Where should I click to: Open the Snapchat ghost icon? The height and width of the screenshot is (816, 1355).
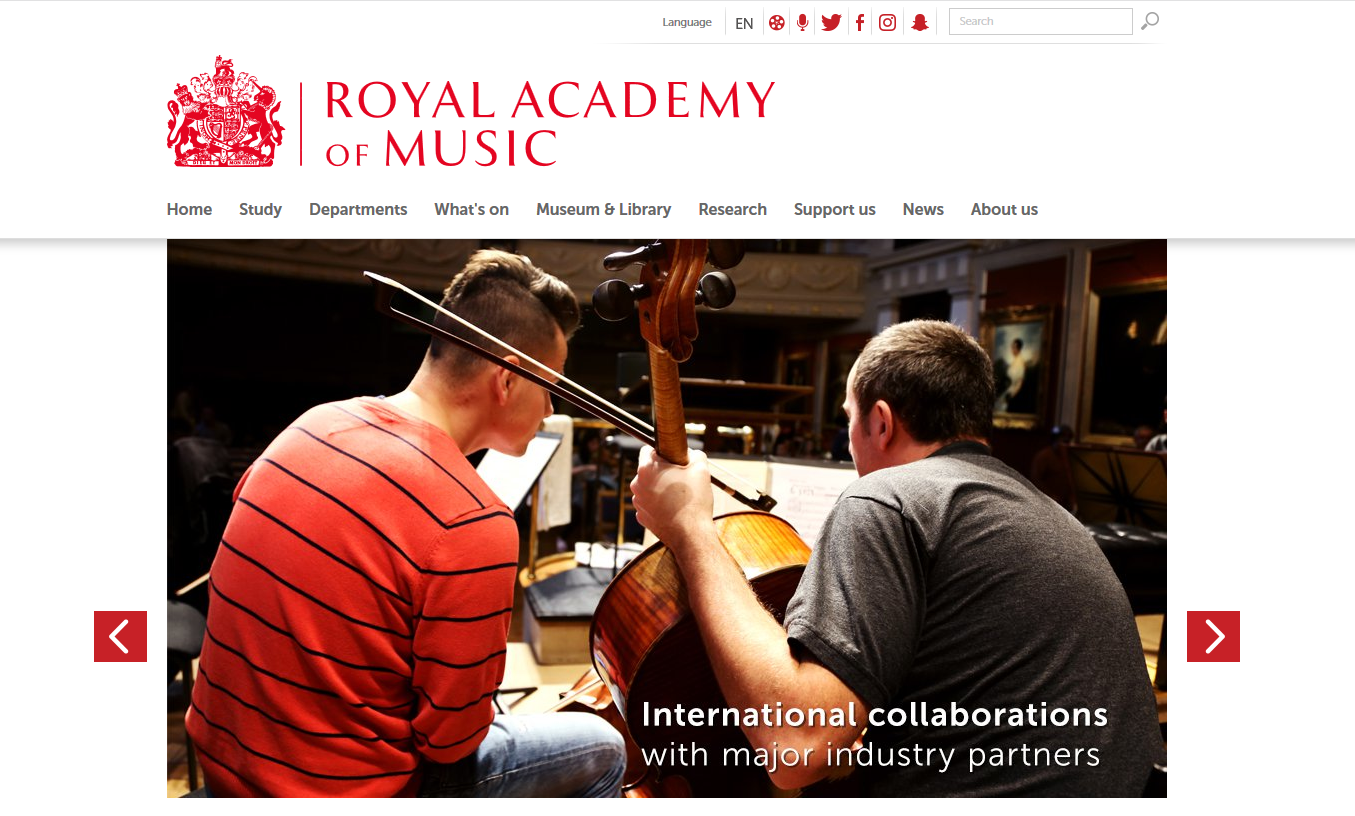(x=920, y=22)
